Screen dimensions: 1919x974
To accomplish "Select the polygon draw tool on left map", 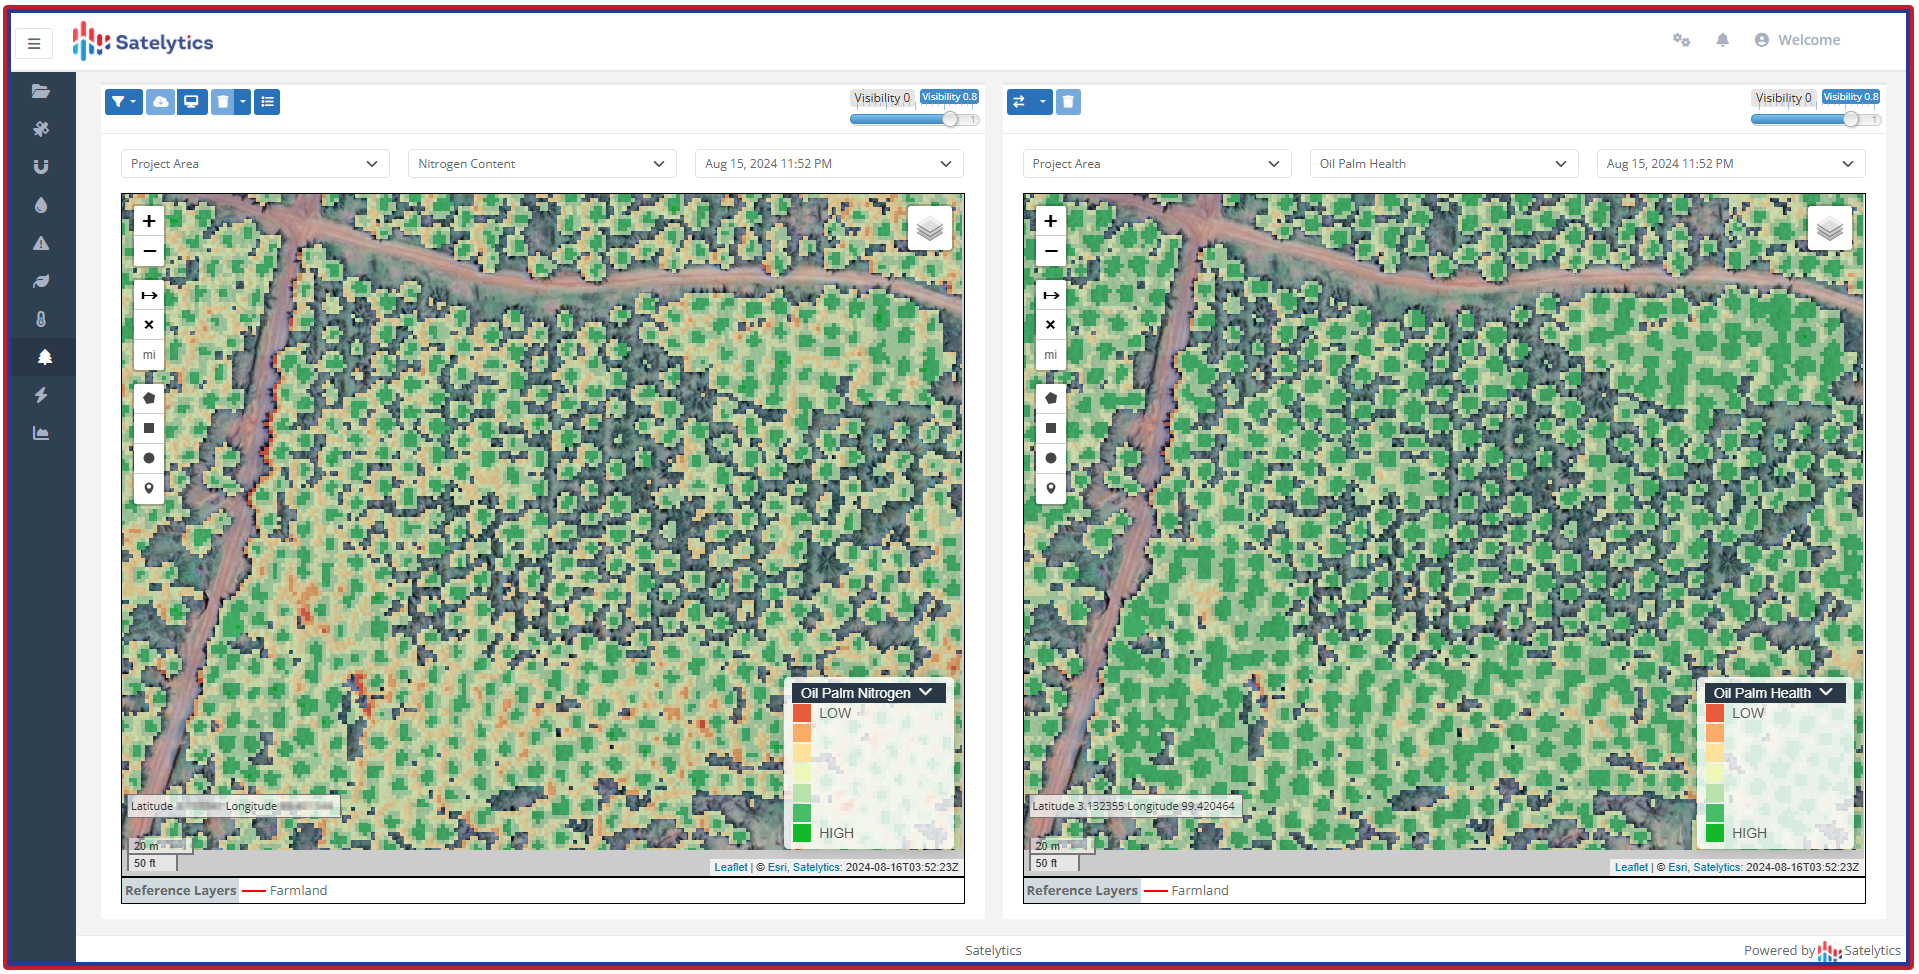I will click(x=149, y=398).
